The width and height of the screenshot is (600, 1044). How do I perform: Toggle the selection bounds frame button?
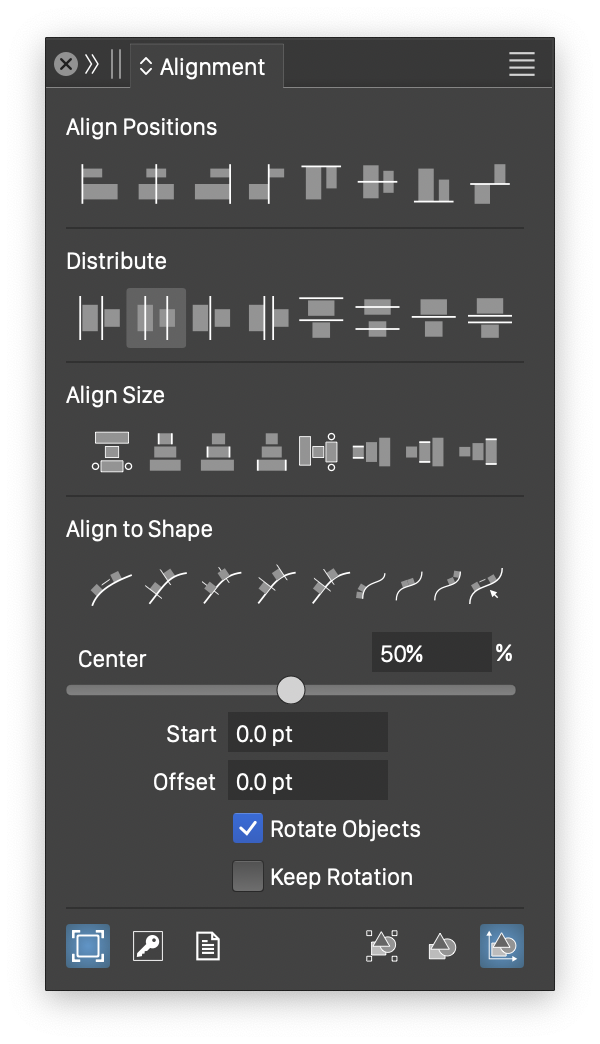[x=88, y=945]
